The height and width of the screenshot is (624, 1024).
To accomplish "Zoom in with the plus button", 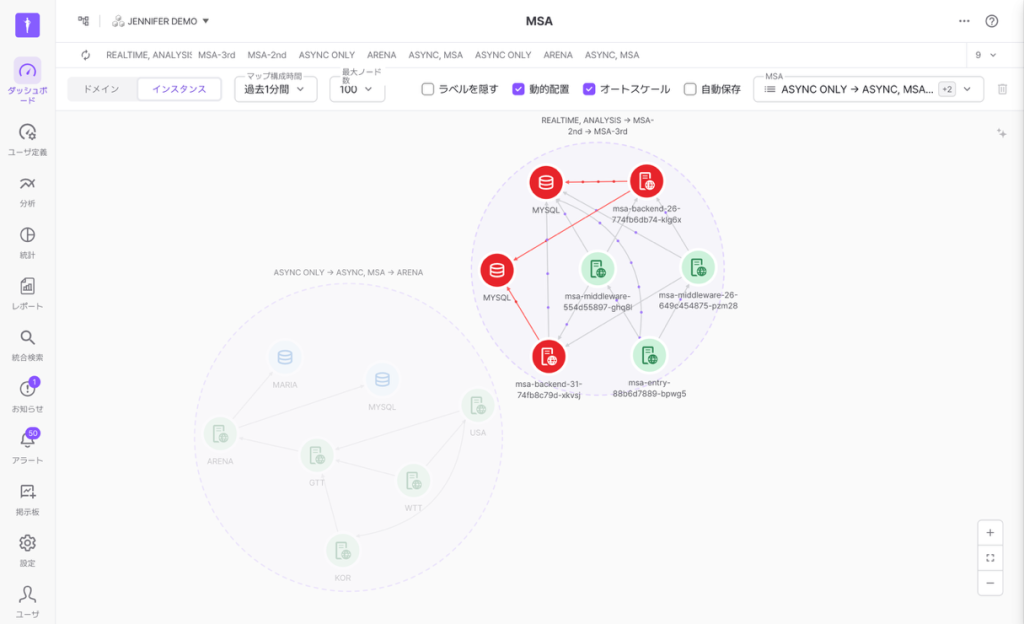I will pyautogui.click(x=990, y=533).
